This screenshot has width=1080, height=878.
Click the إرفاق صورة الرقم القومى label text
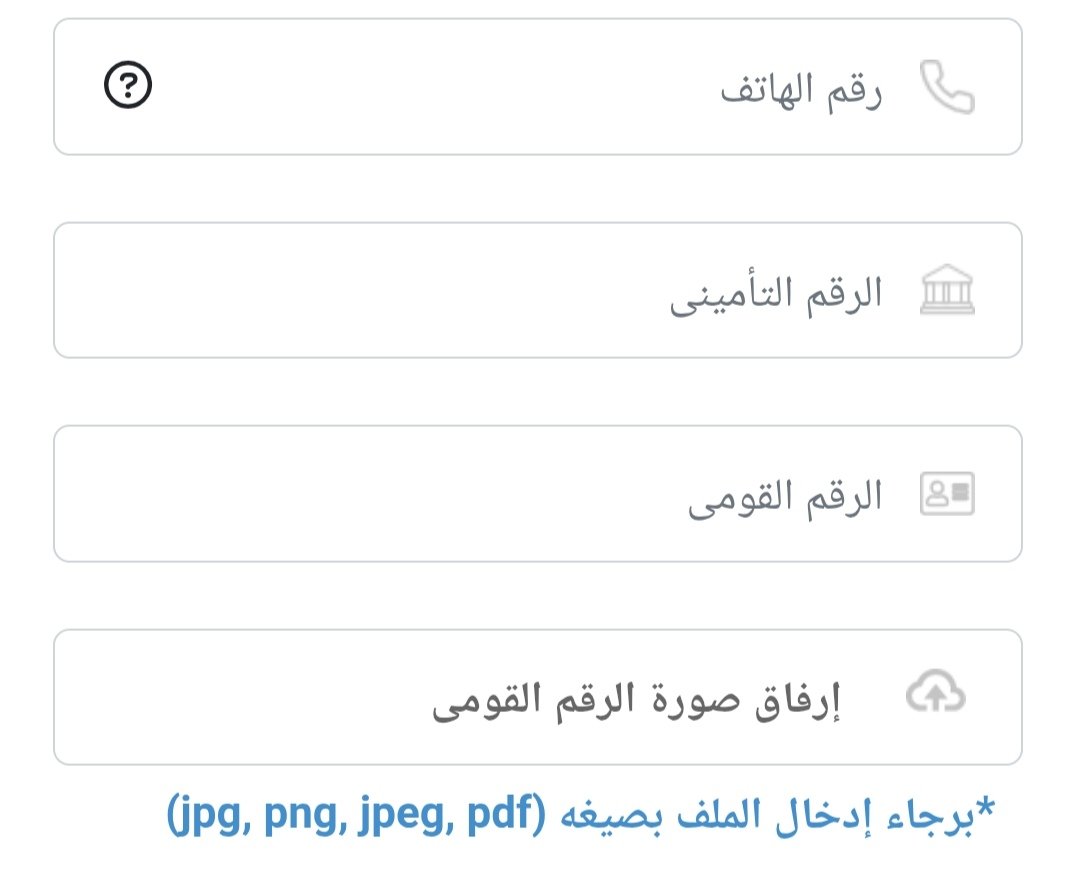point(636,700)
